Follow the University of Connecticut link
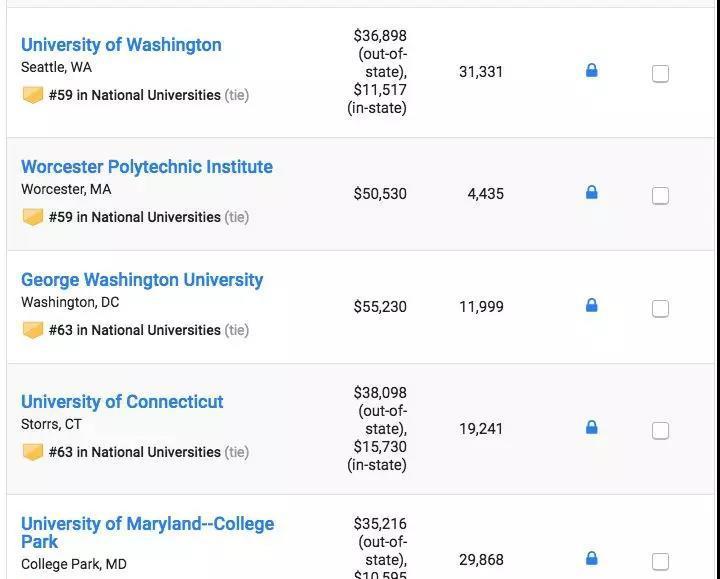This screenshot has width=720, height=579. click(122, 402)
